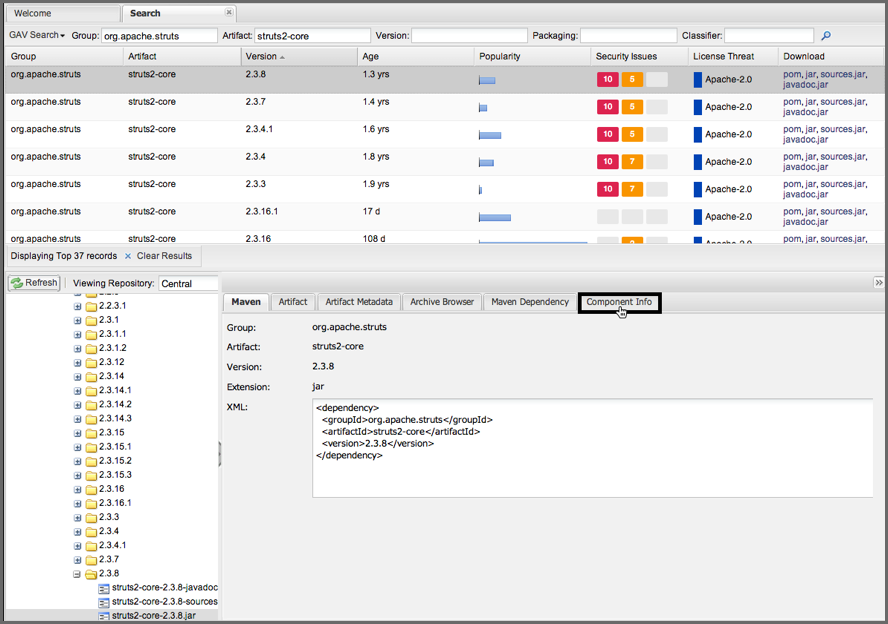Open the GAV Search dropdown
Image resolution: width=888 pixels, height=624 pixels.
37,35
